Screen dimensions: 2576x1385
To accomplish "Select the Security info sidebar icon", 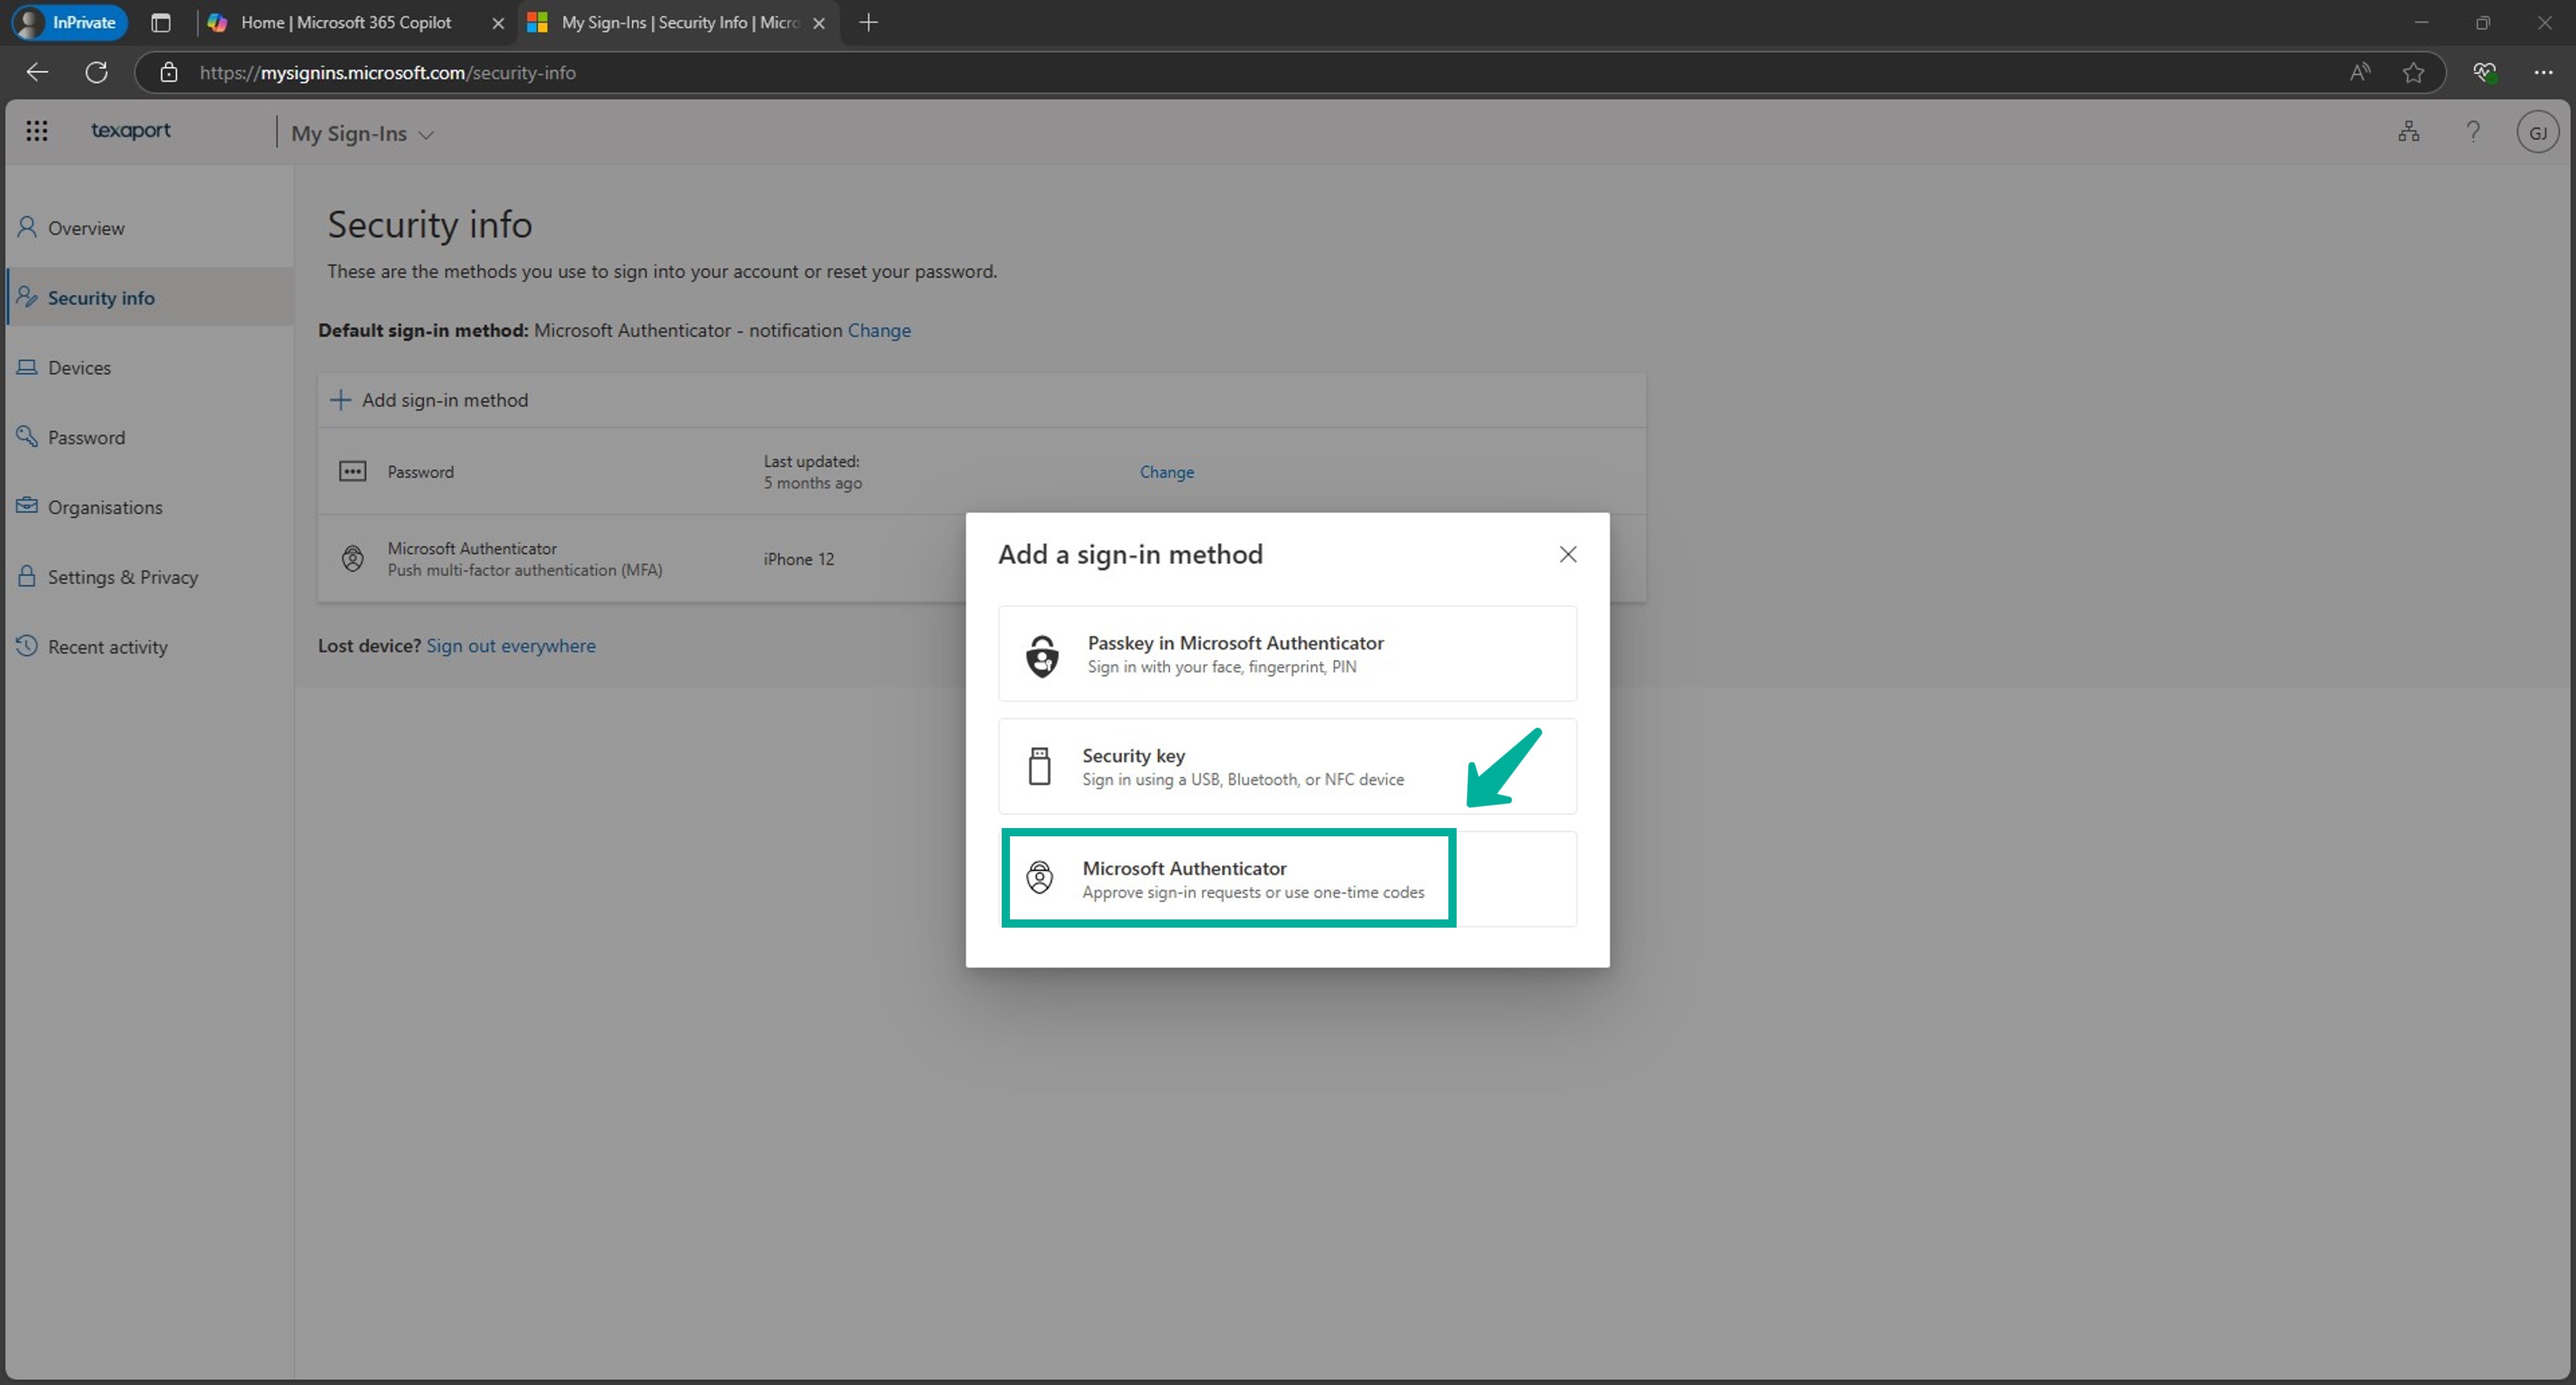I will click(27, 297).
